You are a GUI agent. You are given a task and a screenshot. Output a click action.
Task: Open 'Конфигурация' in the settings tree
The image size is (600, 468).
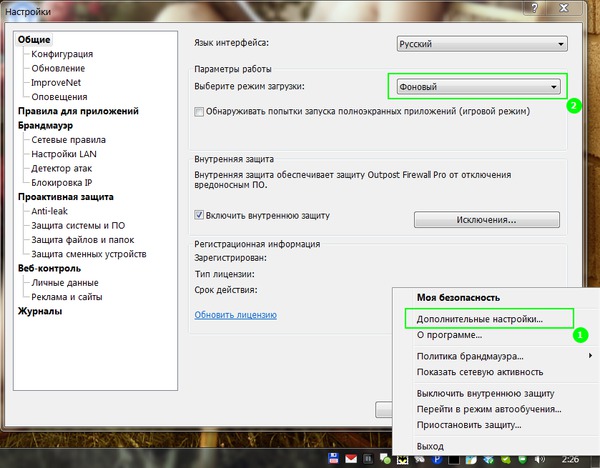click(62, 54)
